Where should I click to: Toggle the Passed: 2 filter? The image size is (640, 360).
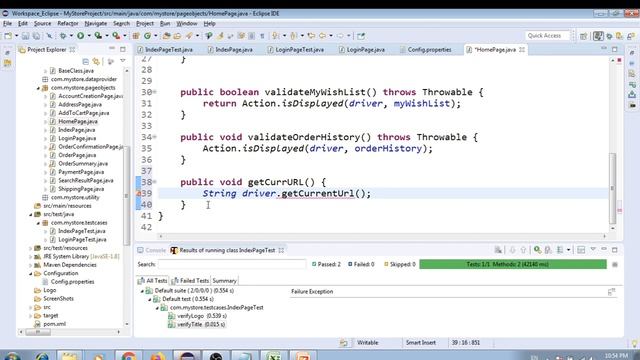pyautogui.click(x=326, y=264)
